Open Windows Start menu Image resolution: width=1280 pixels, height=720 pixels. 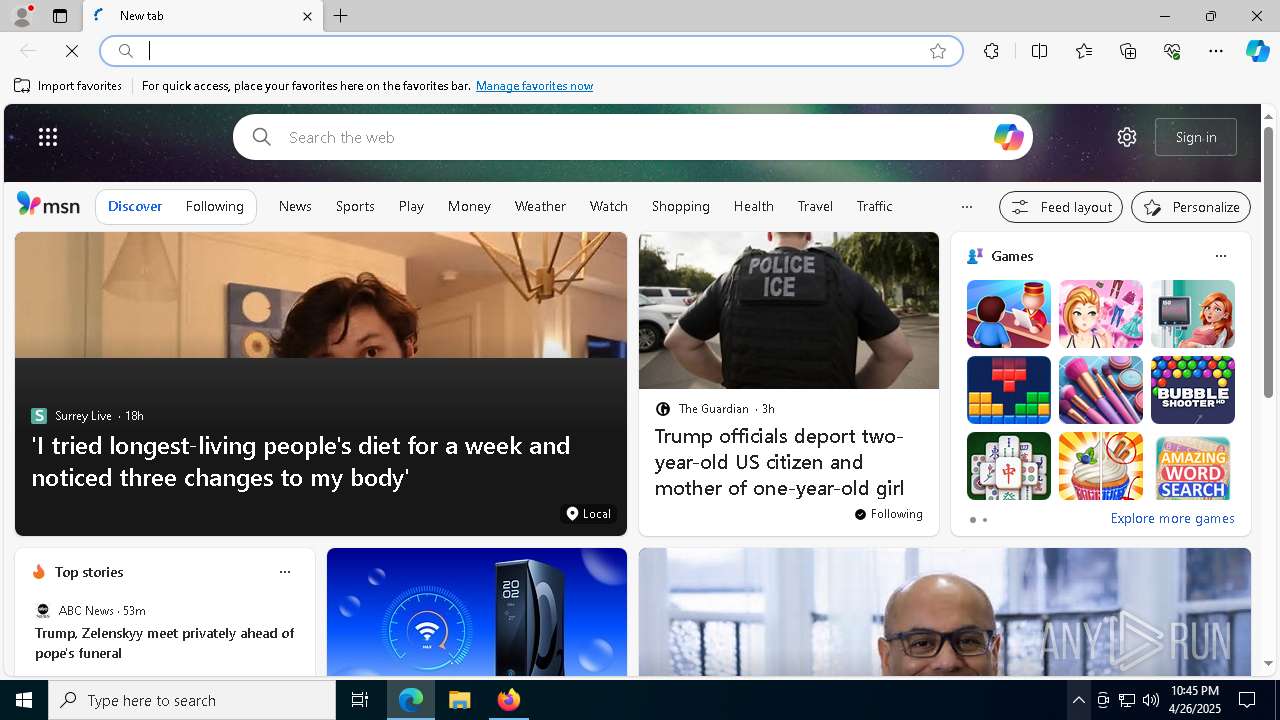point(24,700)
